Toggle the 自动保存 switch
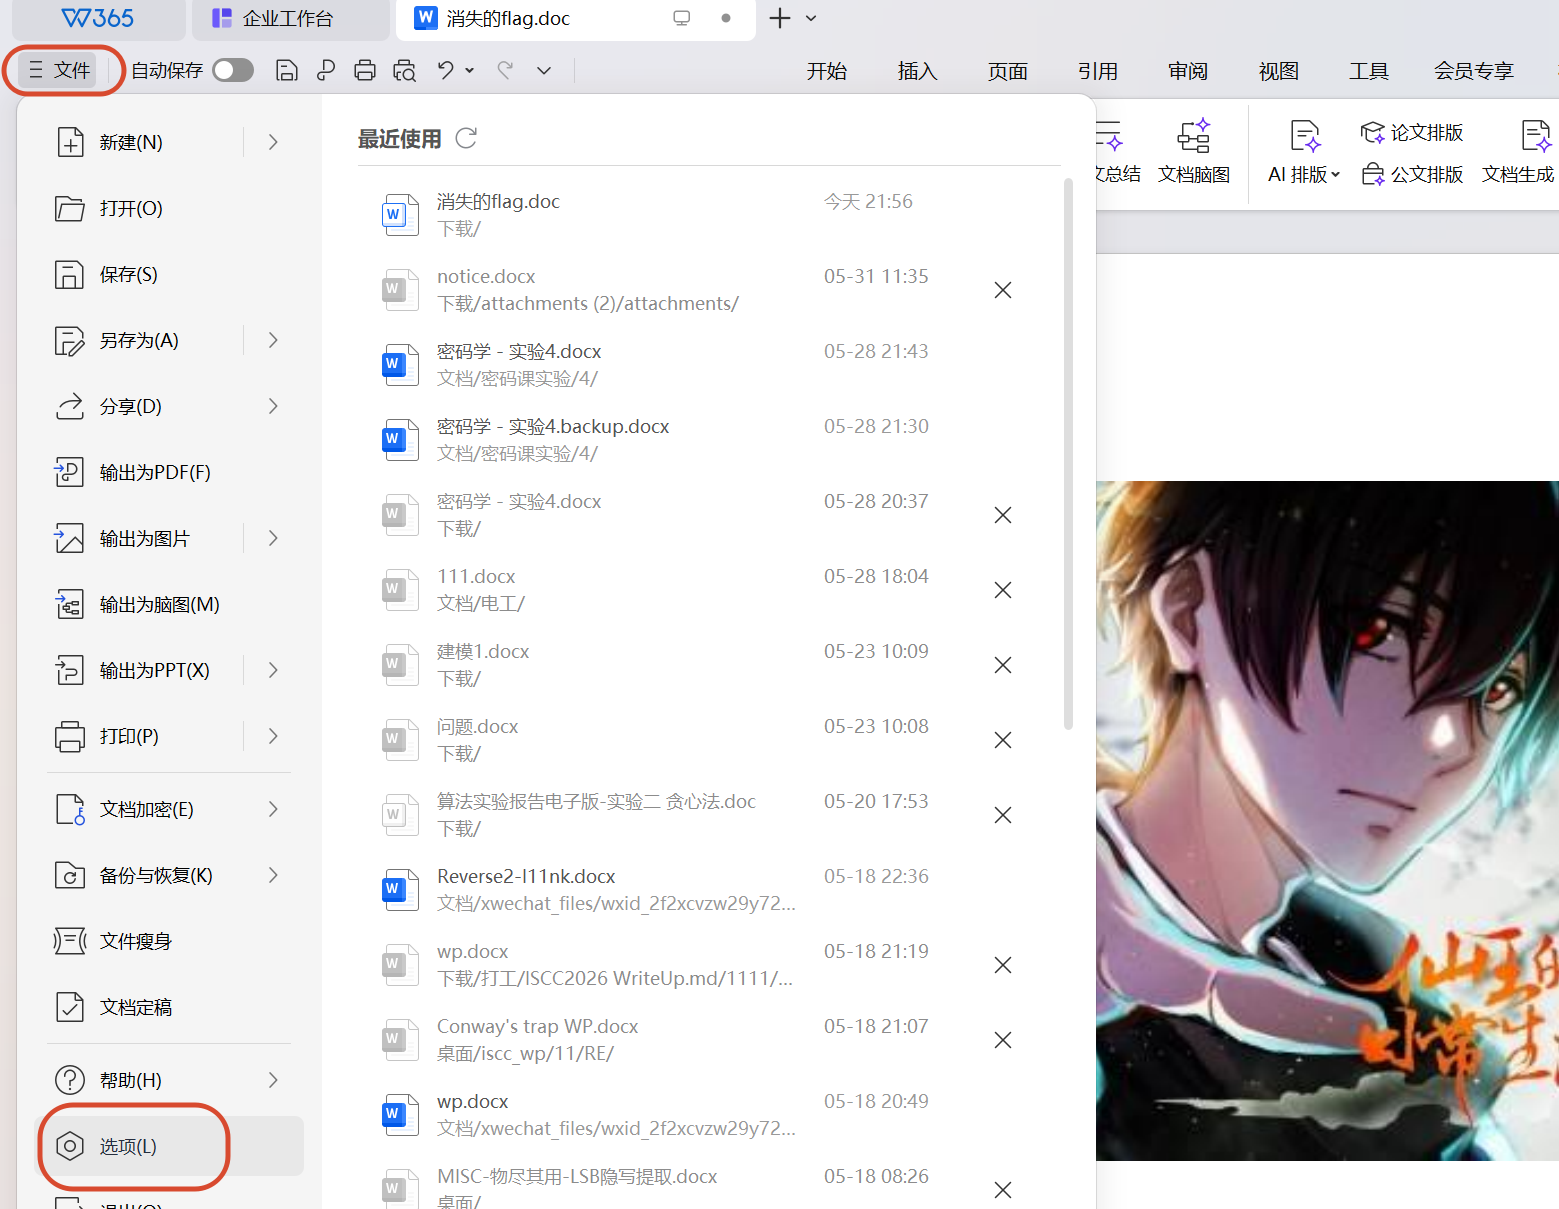 point(233,70)
